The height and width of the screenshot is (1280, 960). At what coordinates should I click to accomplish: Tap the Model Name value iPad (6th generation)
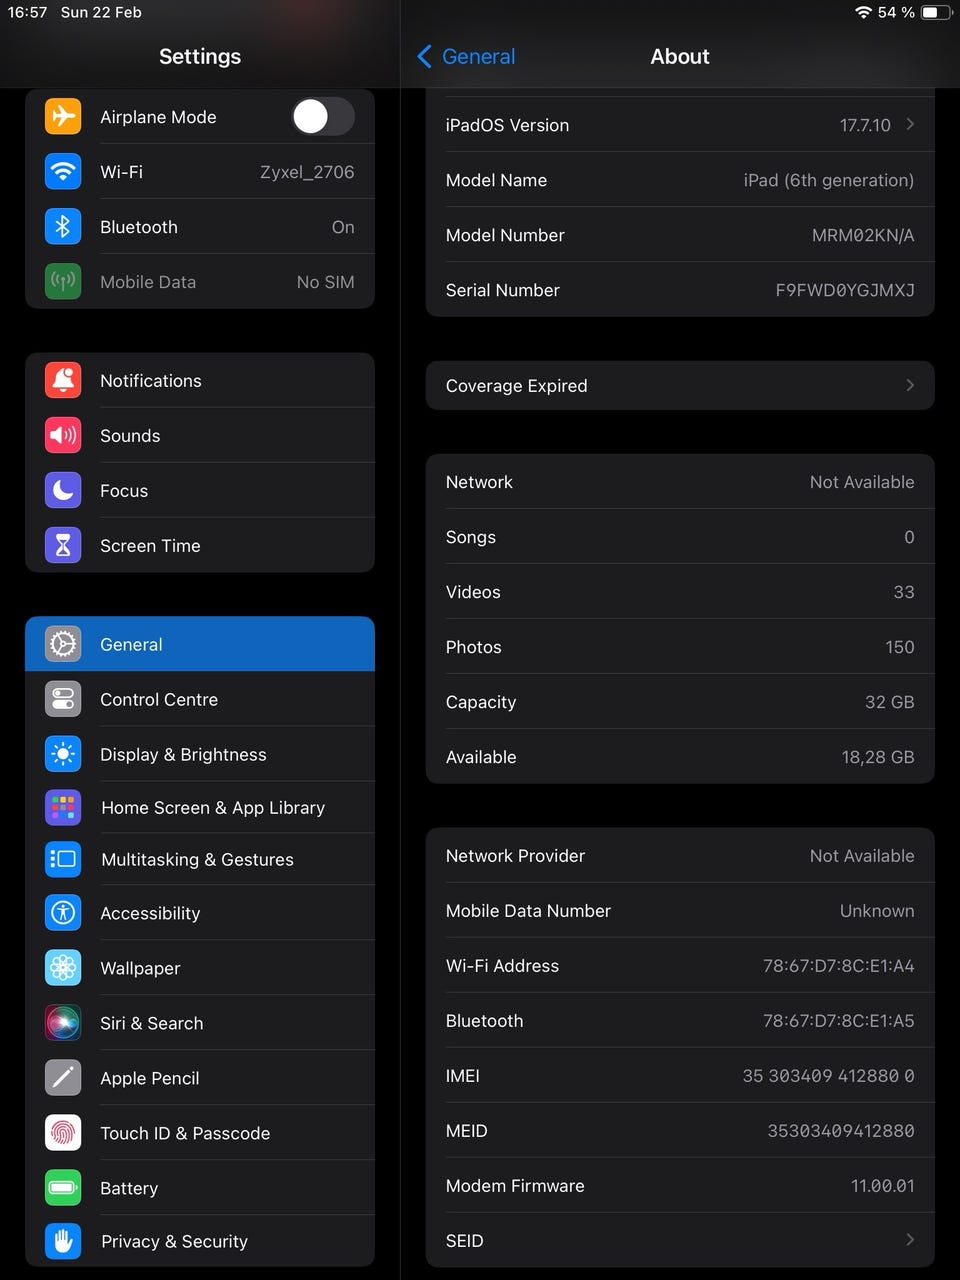(828, 180)
